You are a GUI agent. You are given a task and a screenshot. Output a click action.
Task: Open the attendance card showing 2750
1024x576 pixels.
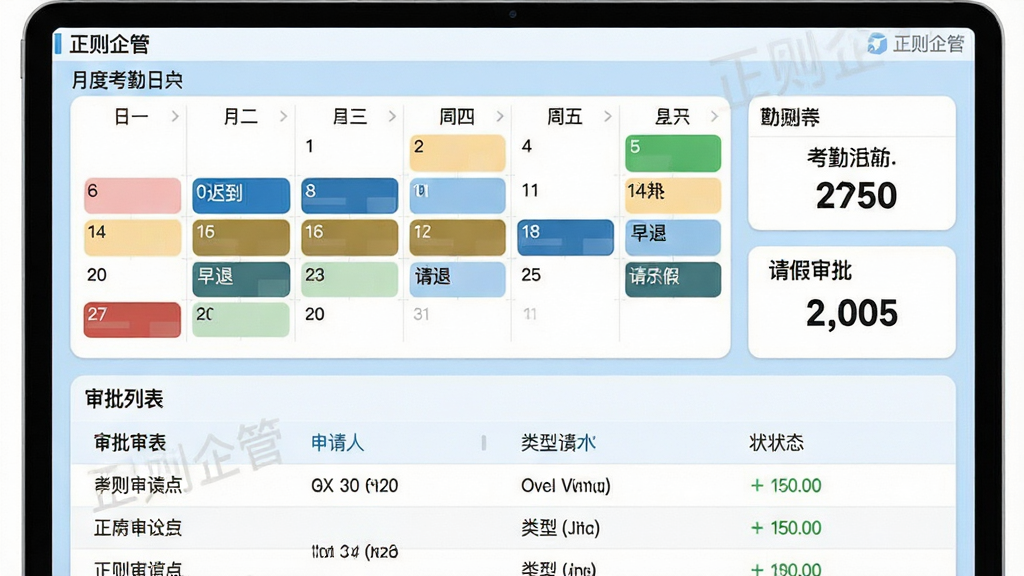point(852,163)
